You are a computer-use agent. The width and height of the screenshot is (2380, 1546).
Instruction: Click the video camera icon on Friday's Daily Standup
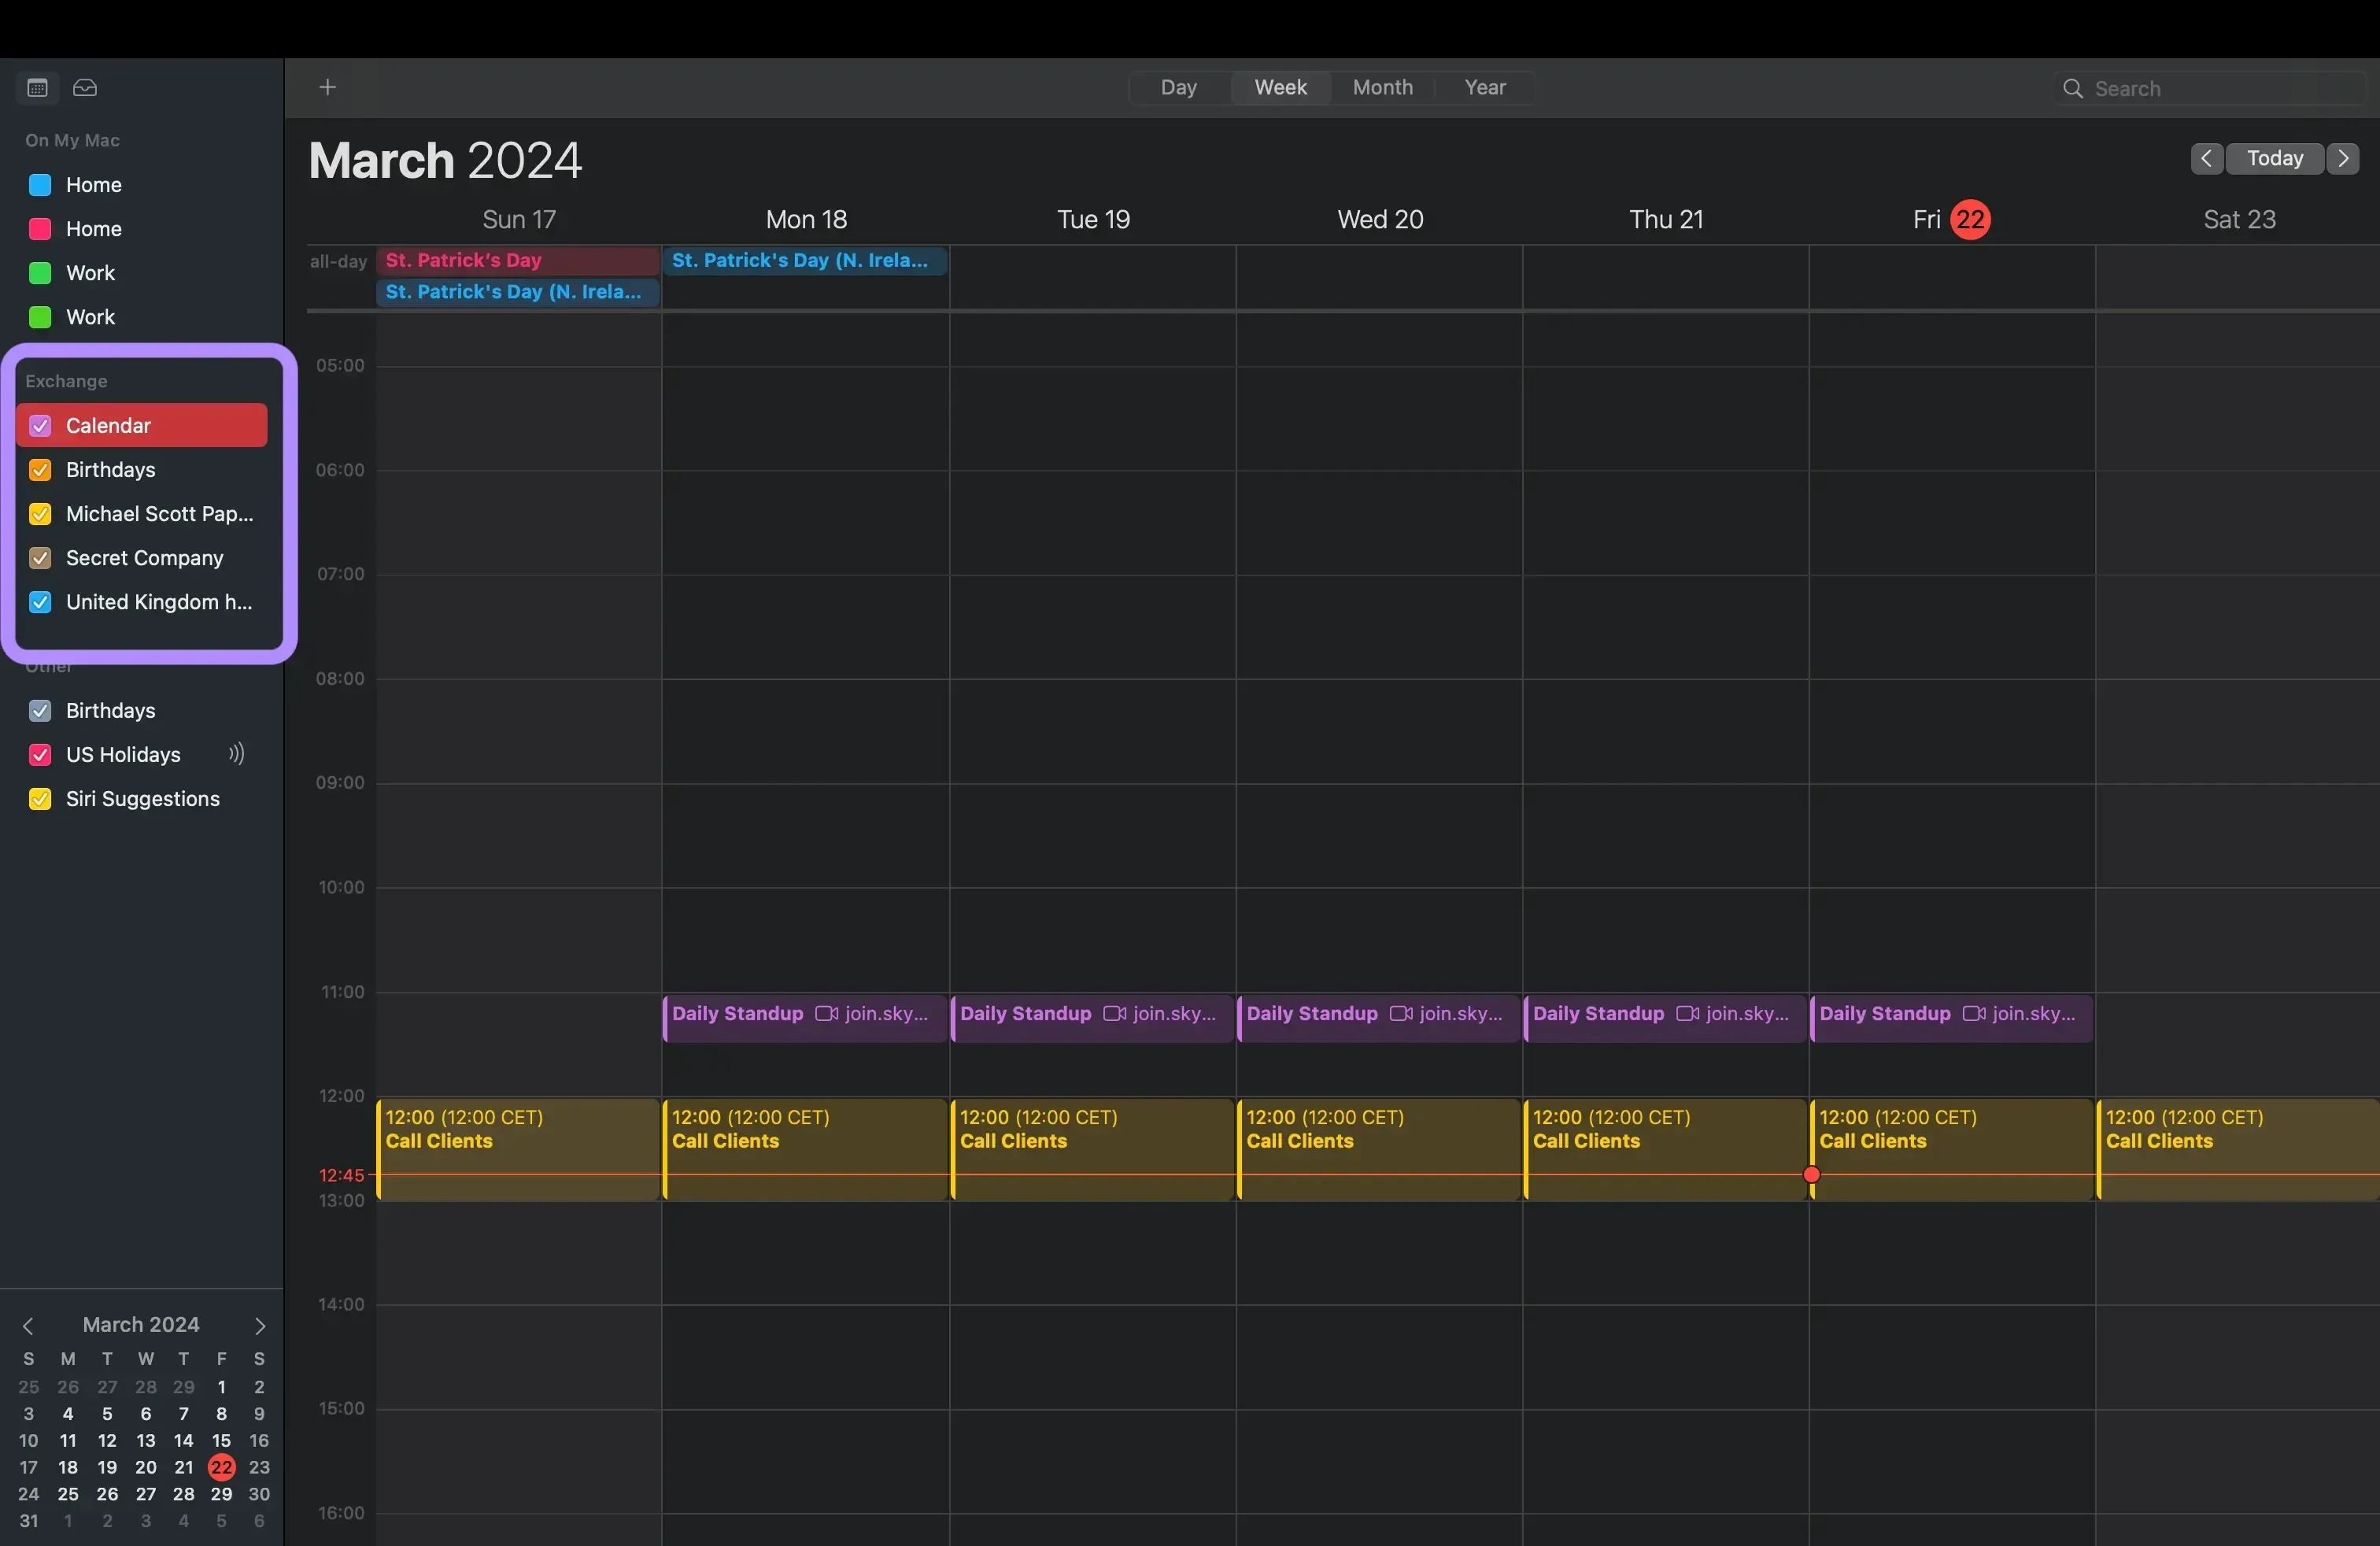click(x=1973, y=1013)
